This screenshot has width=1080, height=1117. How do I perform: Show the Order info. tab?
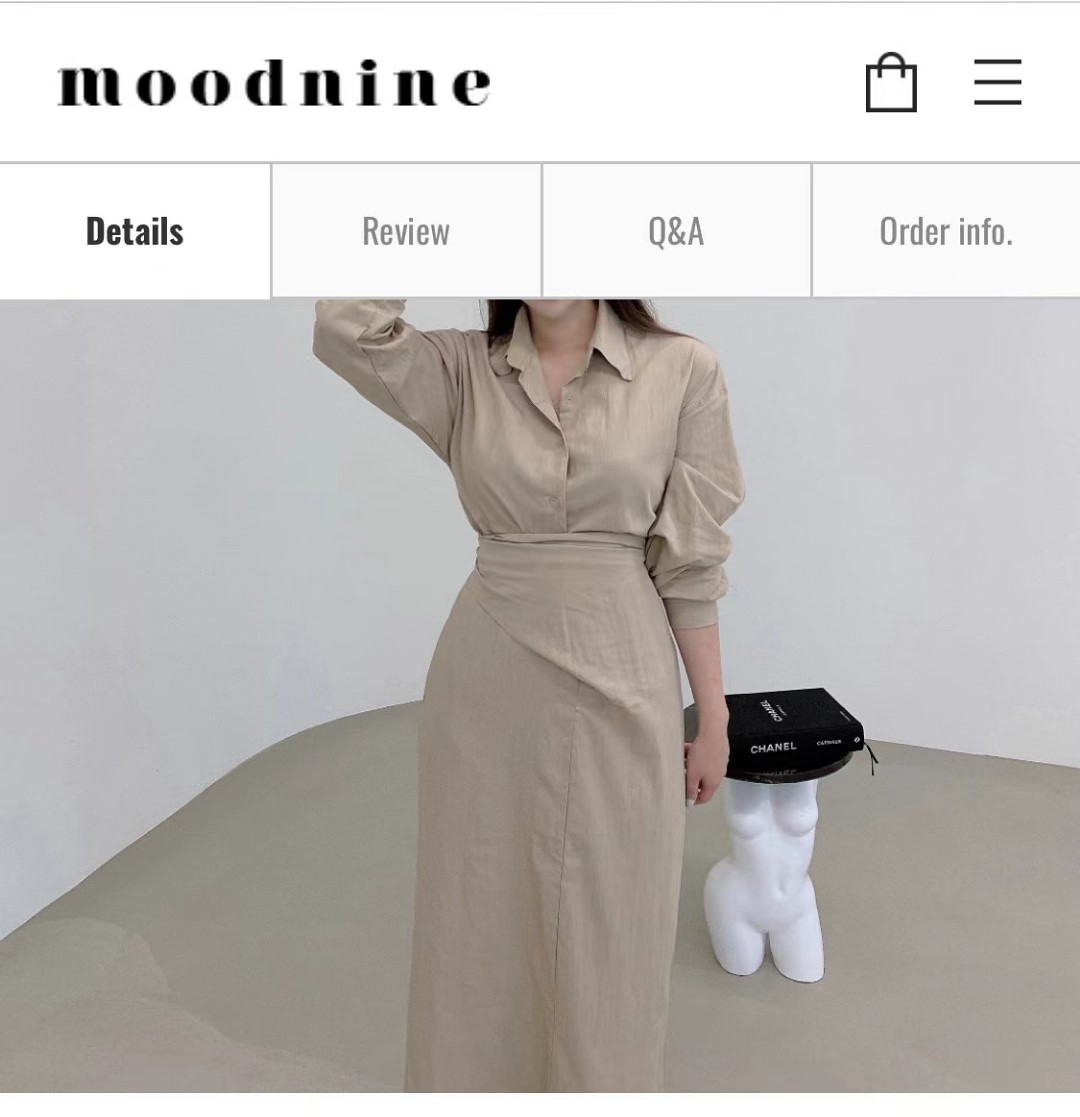(x=946, y=231)
